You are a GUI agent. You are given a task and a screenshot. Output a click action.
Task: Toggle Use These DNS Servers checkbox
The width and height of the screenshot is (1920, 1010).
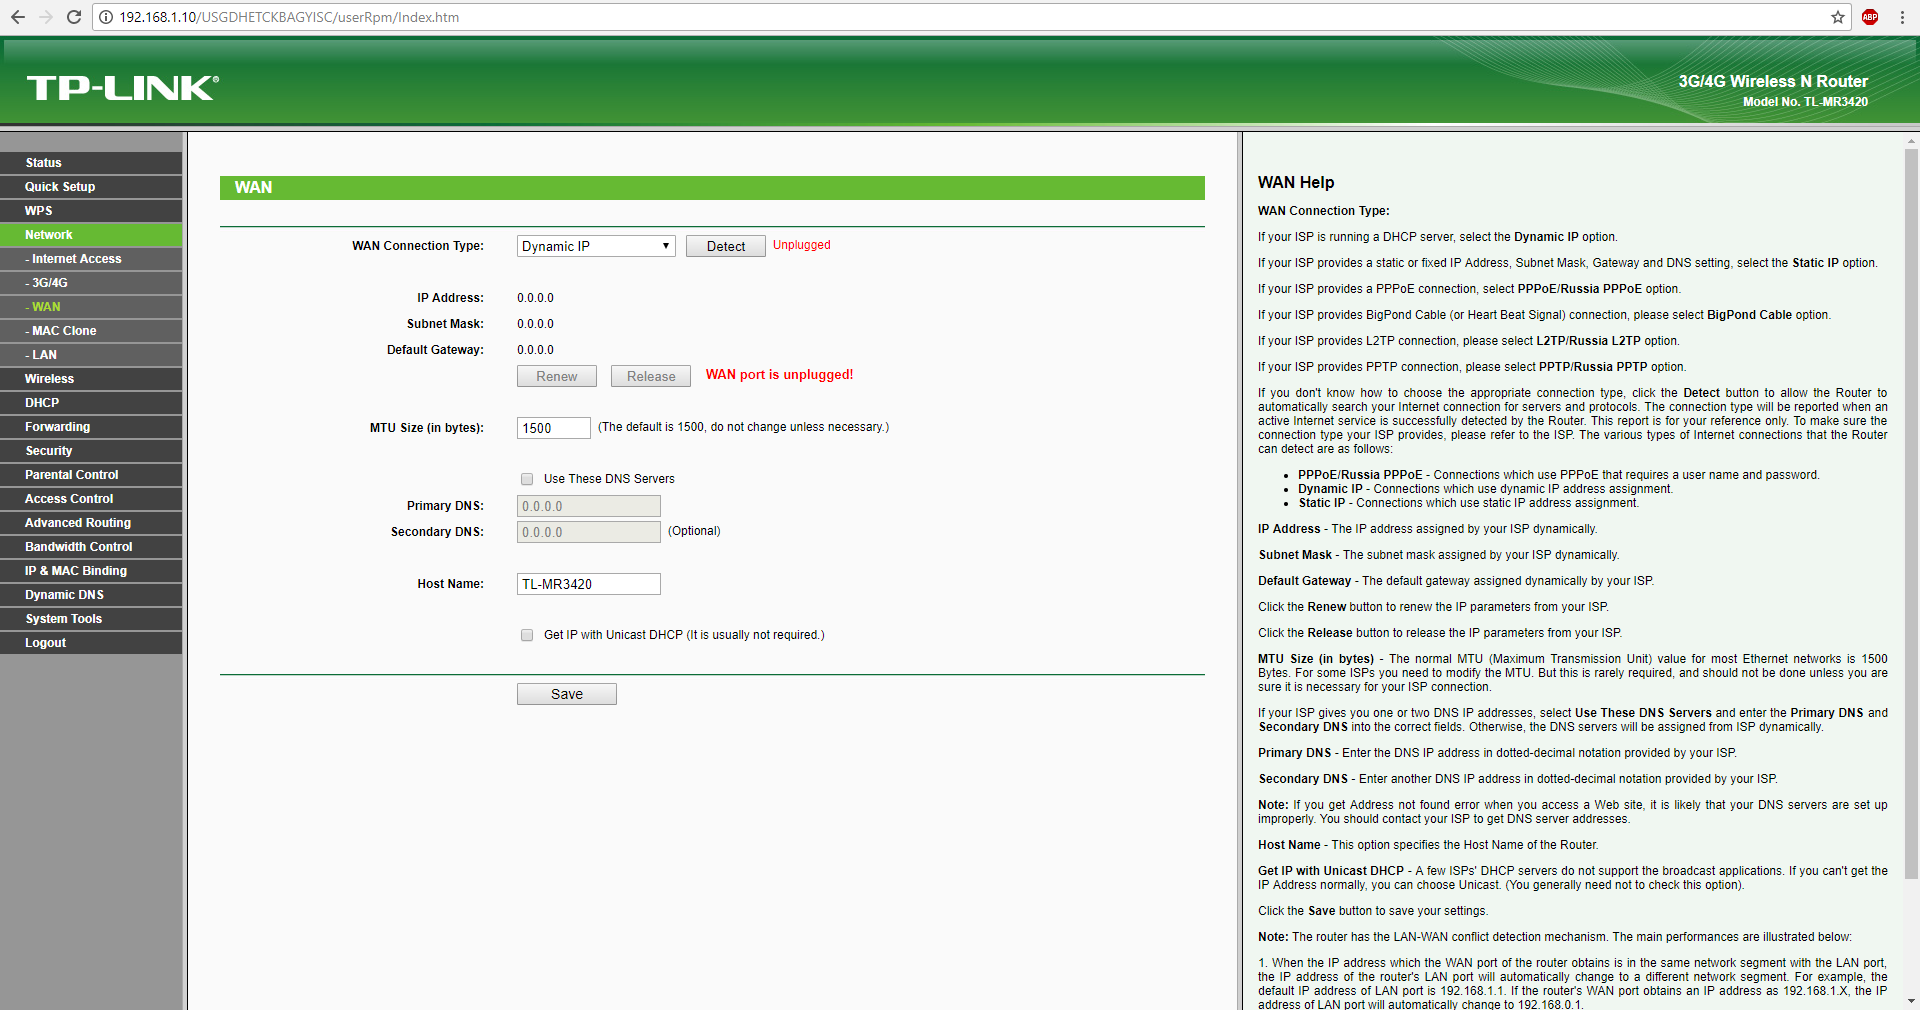click(527, 479)
